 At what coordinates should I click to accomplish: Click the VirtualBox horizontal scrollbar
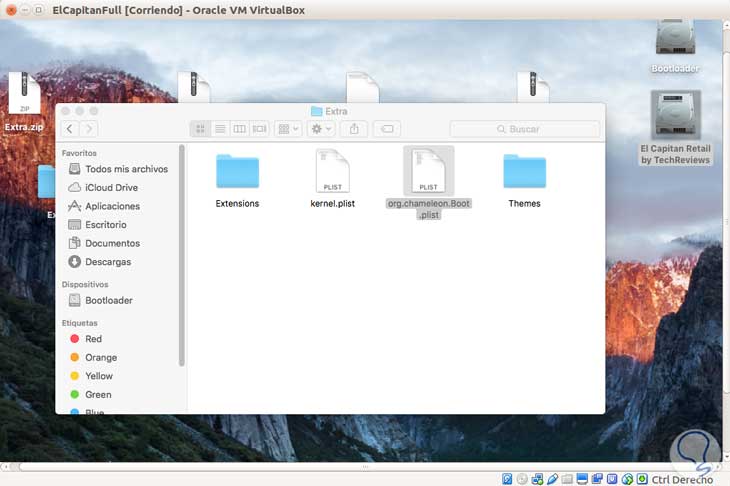pos(365,467)
